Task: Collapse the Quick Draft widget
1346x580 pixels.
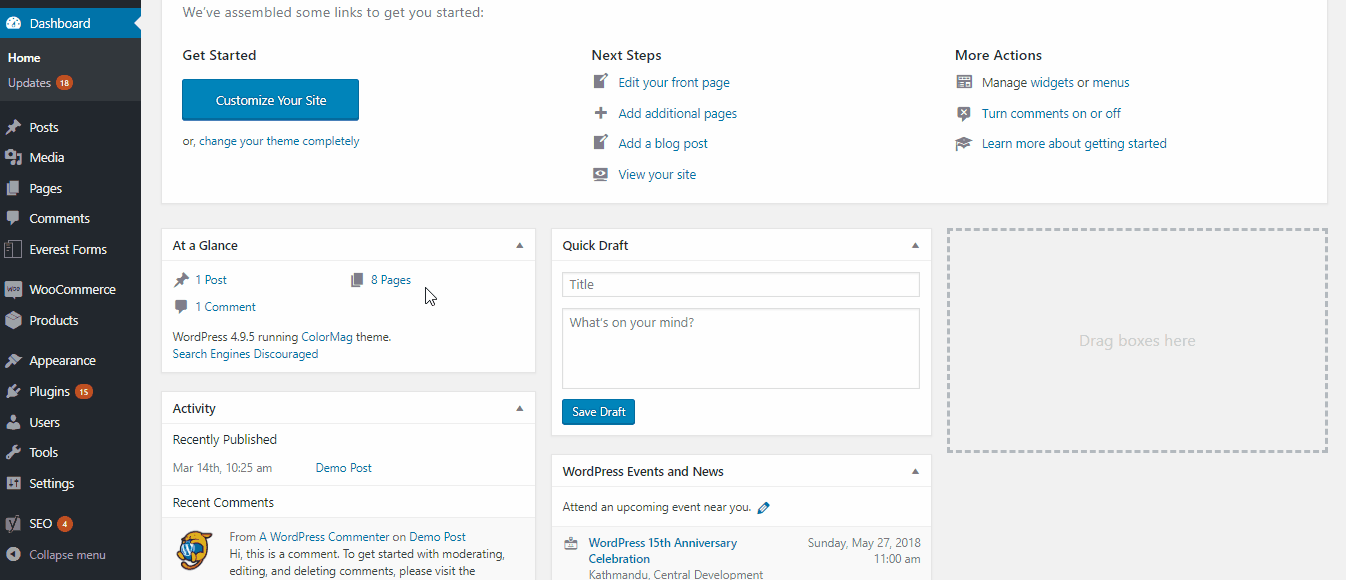Action: coord(915,245)
